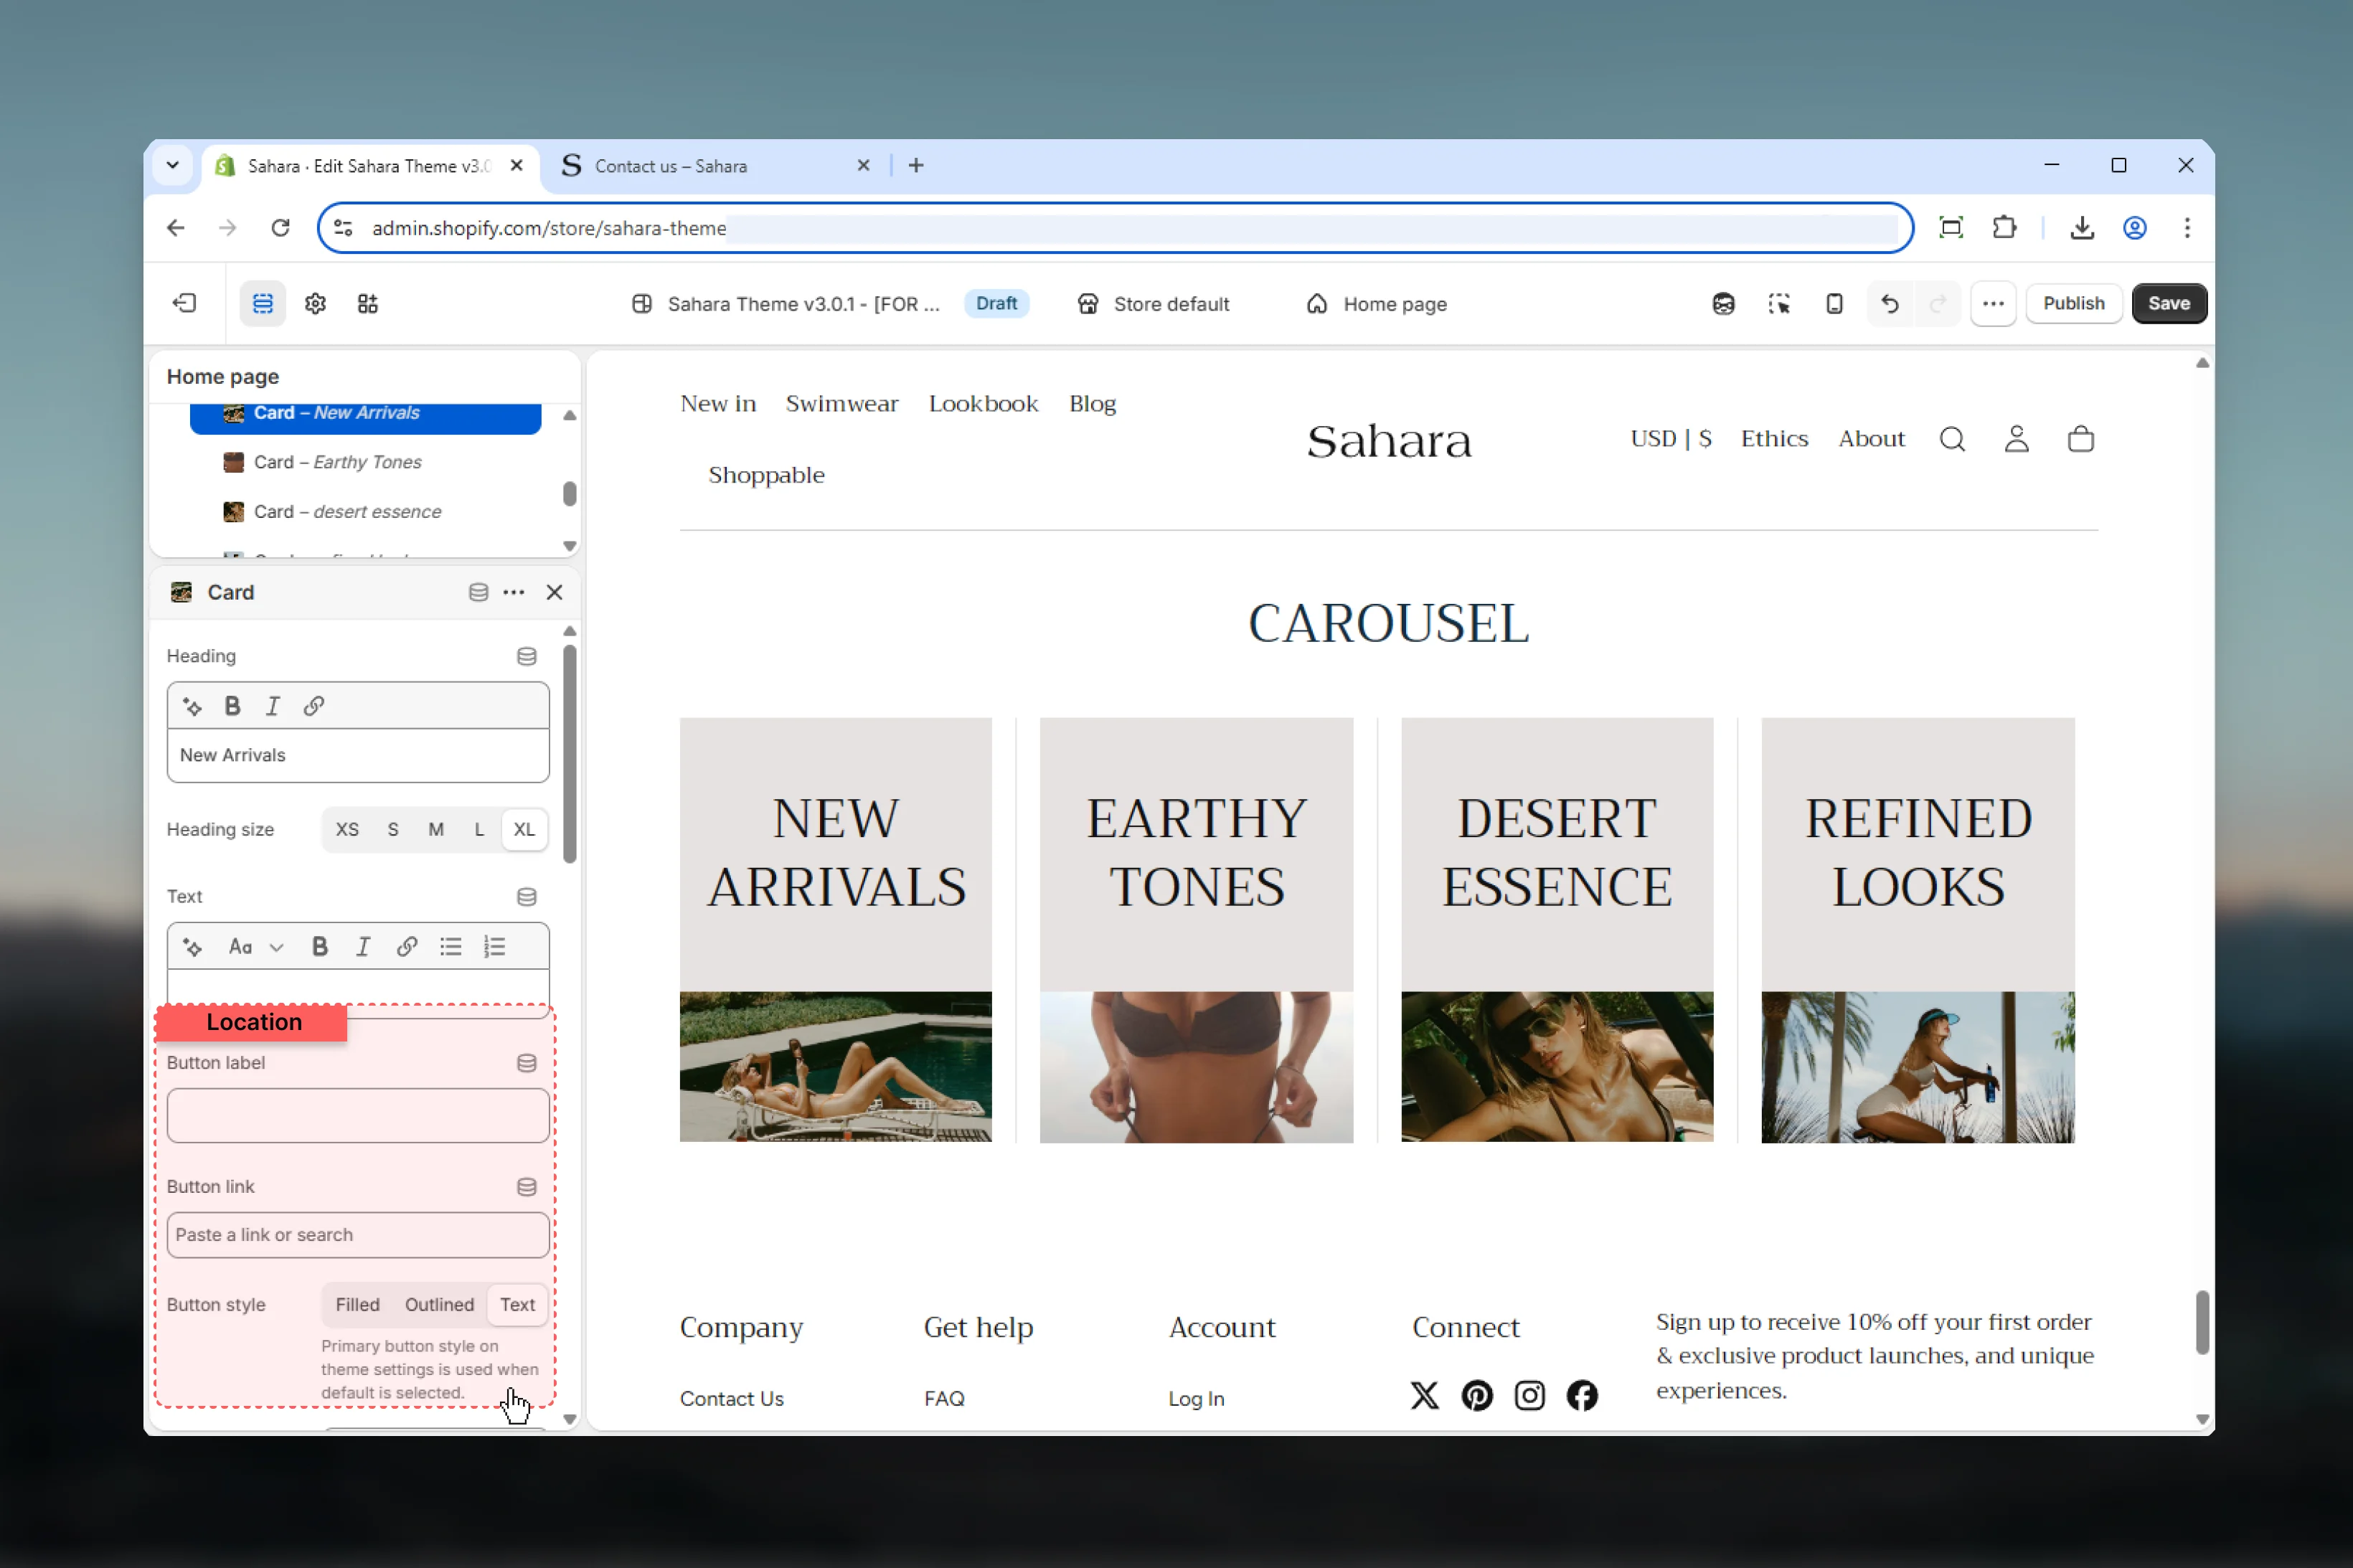2353x1568 pixels.
Task: Click the exit editor back icon
Action: click(x=185, y=303)
